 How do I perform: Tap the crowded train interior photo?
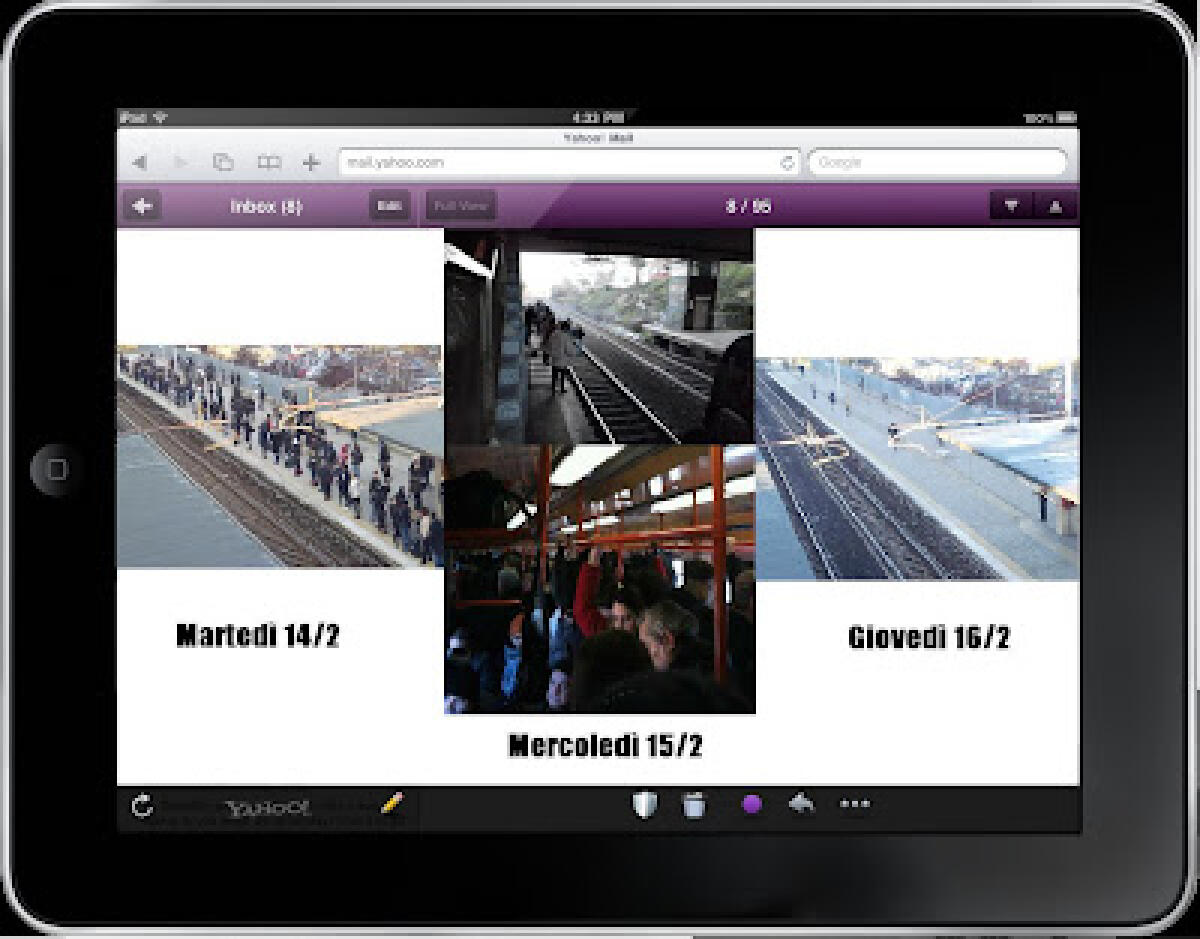(x=599, y=578)
